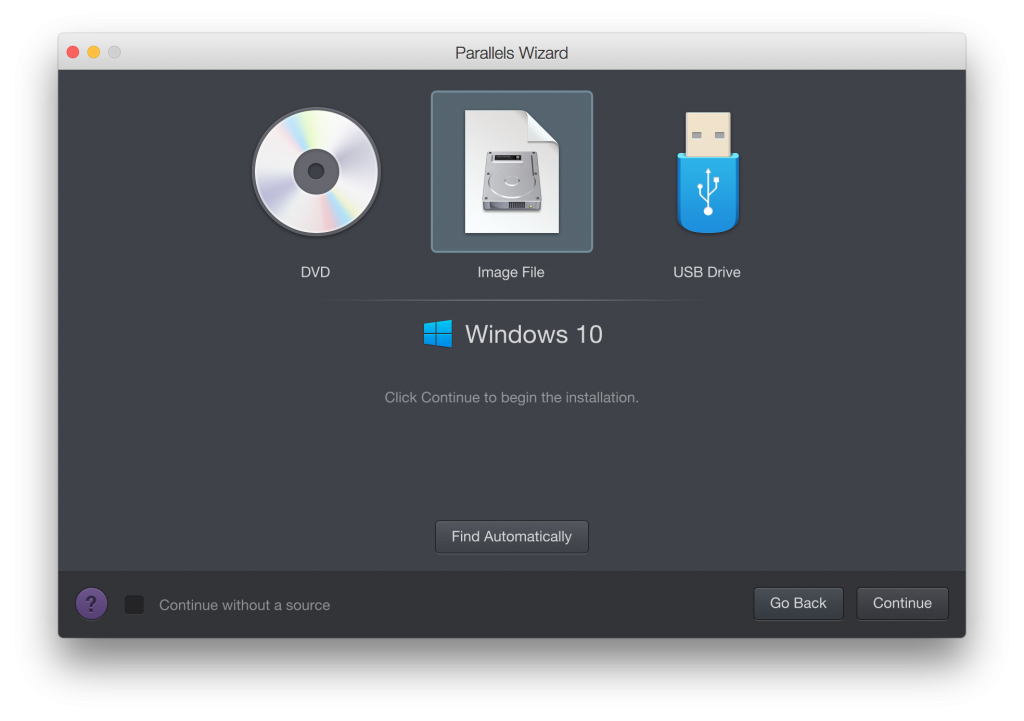1024x721 pixels.
Task: Click the DVD label text
Action: (316, 271)
